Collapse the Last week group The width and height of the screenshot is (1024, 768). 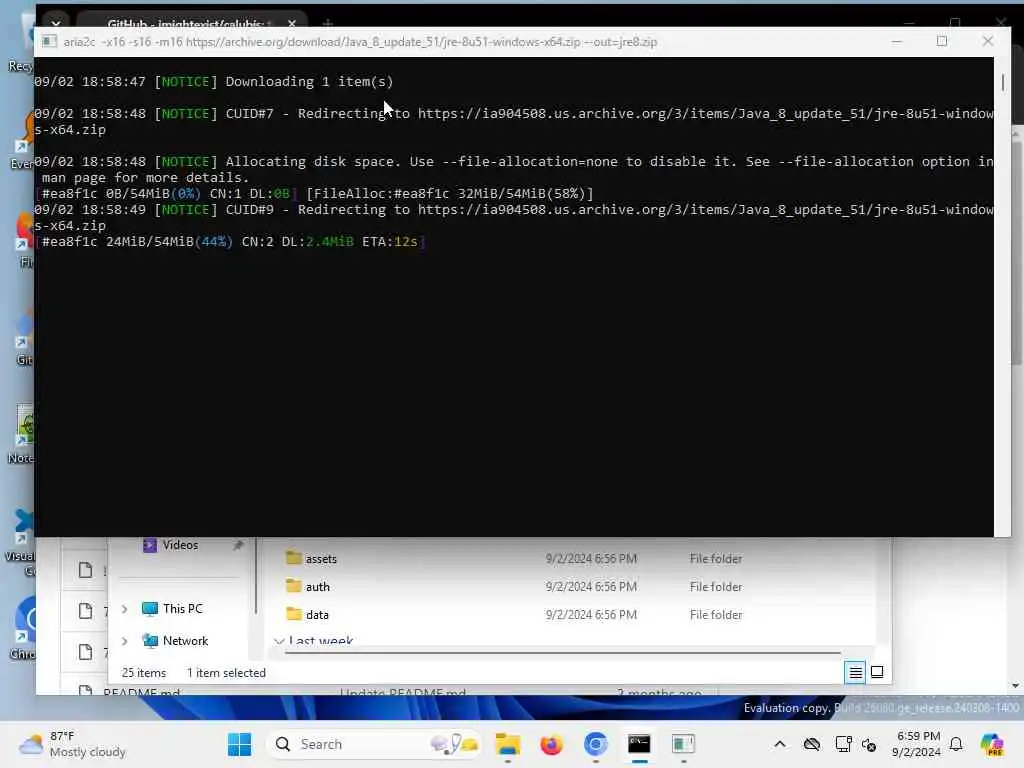[x=280, y=641]
